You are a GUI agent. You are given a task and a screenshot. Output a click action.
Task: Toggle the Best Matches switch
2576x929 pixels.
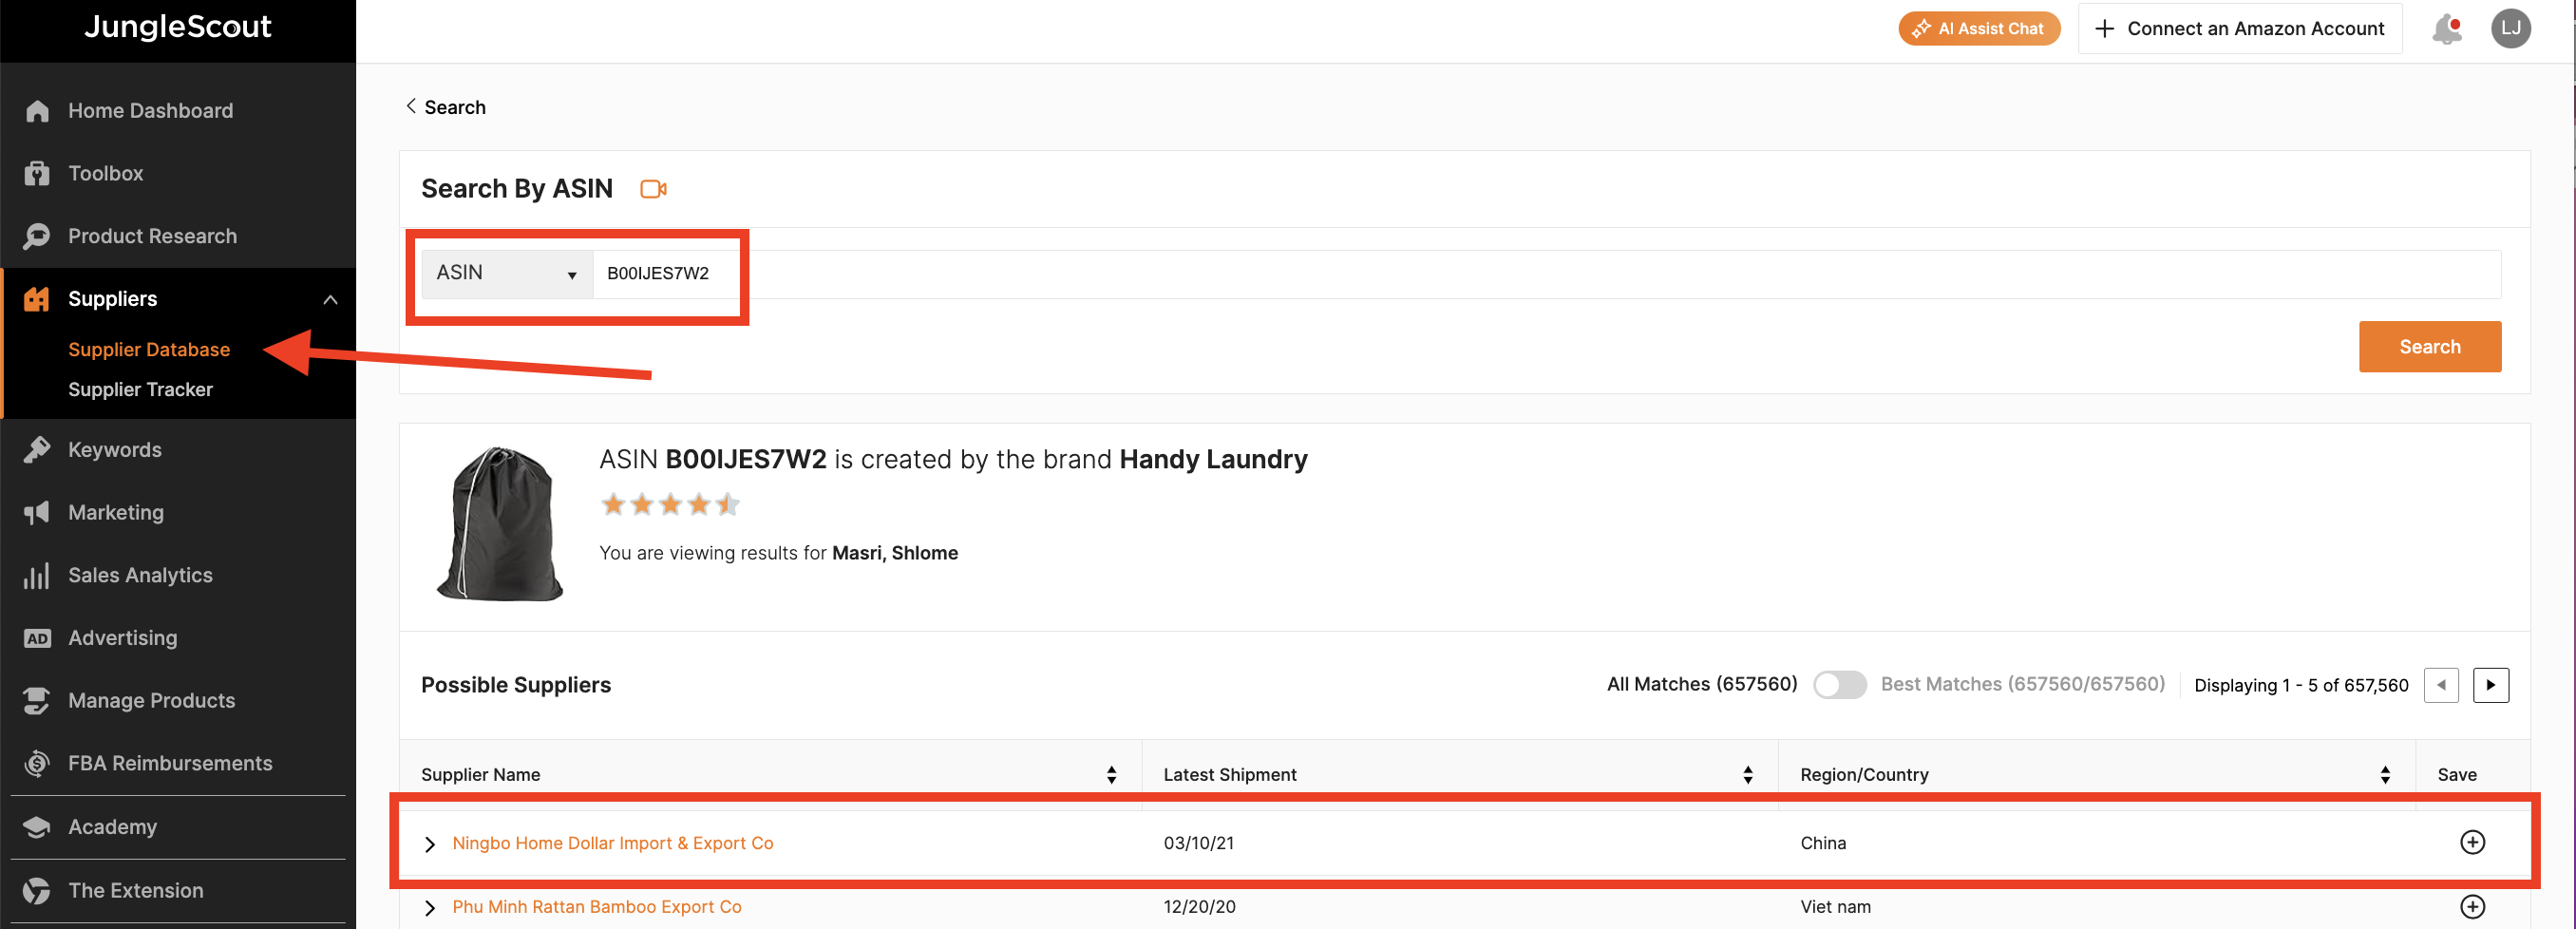click(x=1839, y=685)
